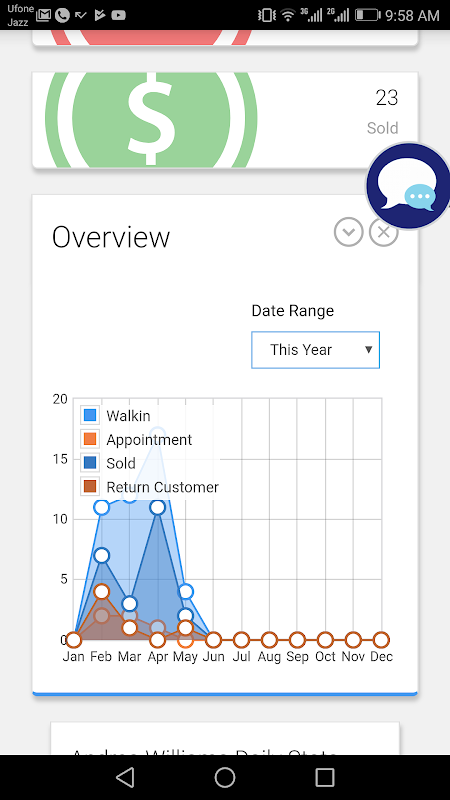The width and height of the screenshot is (450, 800).
Task: Tap the 'Jul' axis label
Action: pyautogui.click(x=241, y=657)
